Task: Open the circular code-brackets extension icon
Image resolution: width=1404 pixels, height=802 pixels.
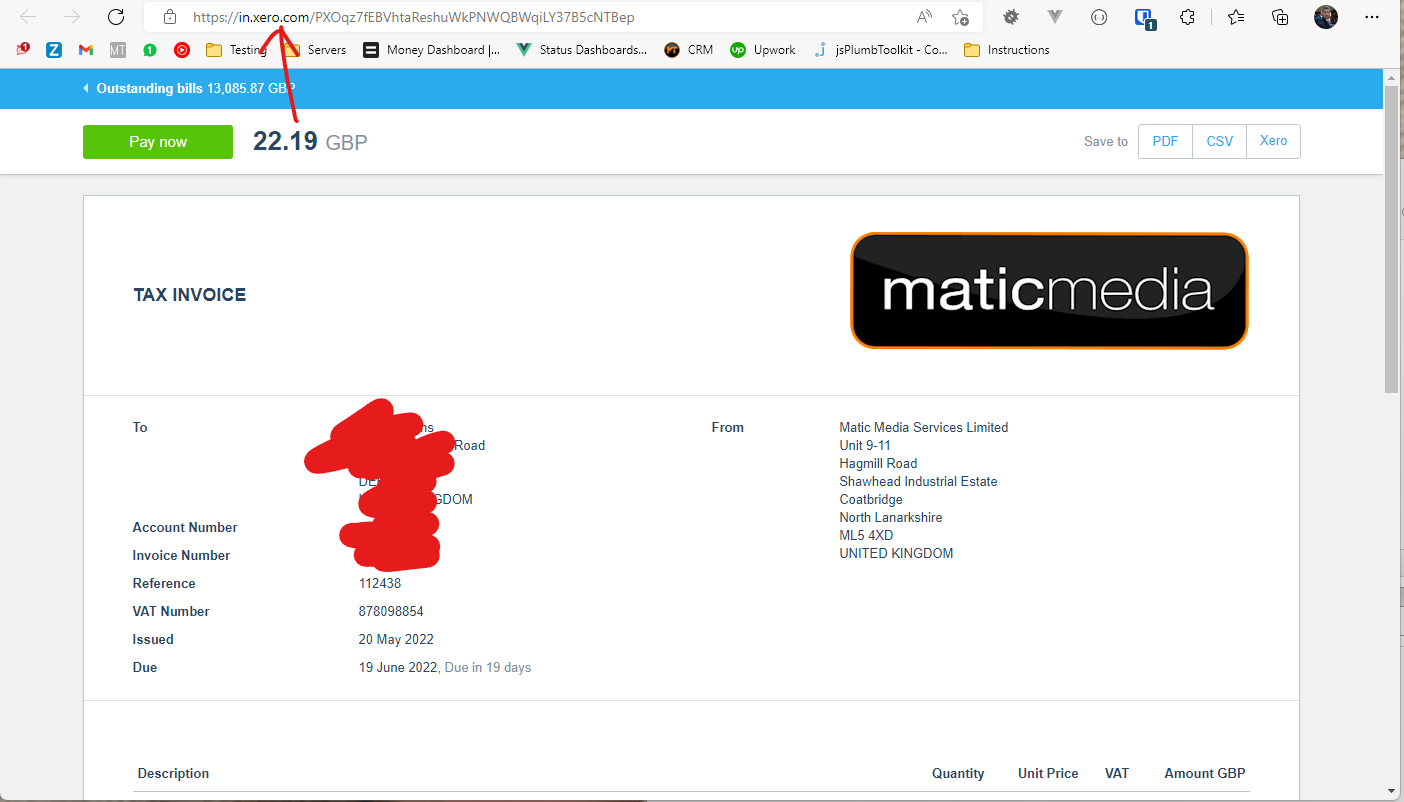Action: (x=1099, y=17)
